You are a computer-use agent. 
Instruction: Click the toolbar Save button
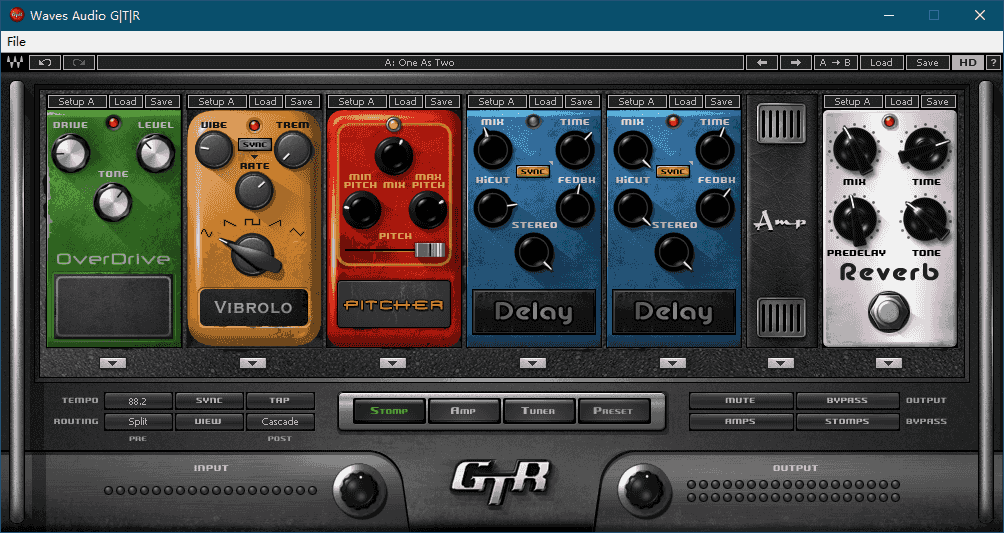pyautogui.click(x=927, y=62)
